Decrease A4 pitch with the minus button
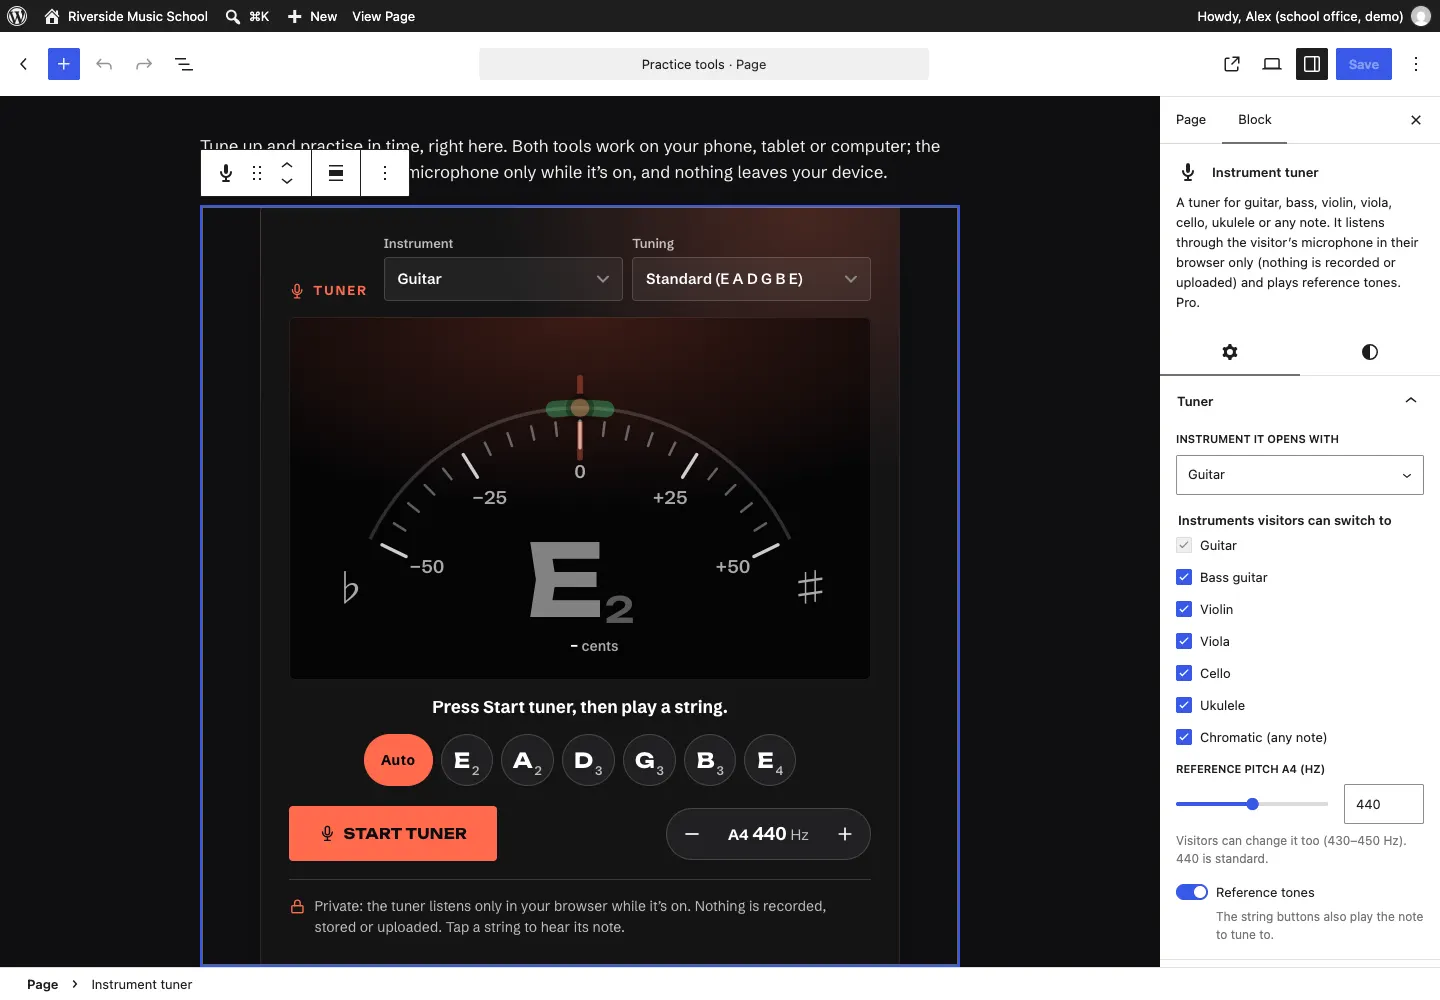 point(692,834)
